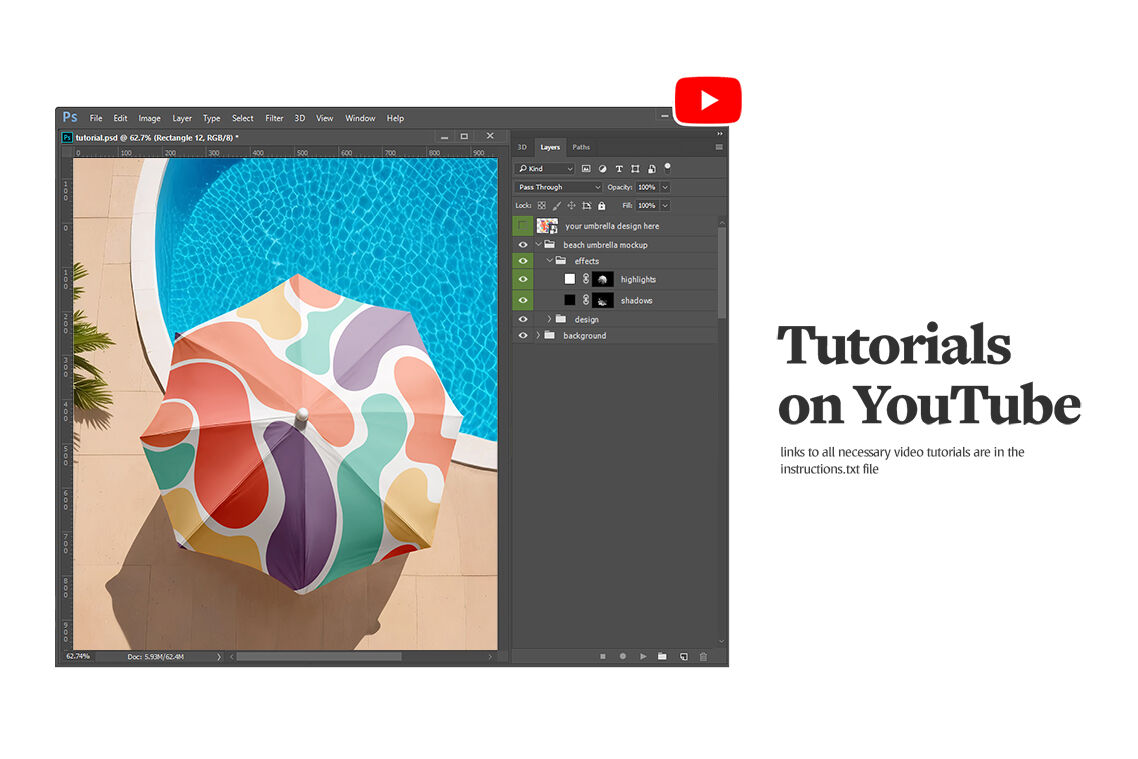Show the 'your umbrella design here' layer

(522, 226)
